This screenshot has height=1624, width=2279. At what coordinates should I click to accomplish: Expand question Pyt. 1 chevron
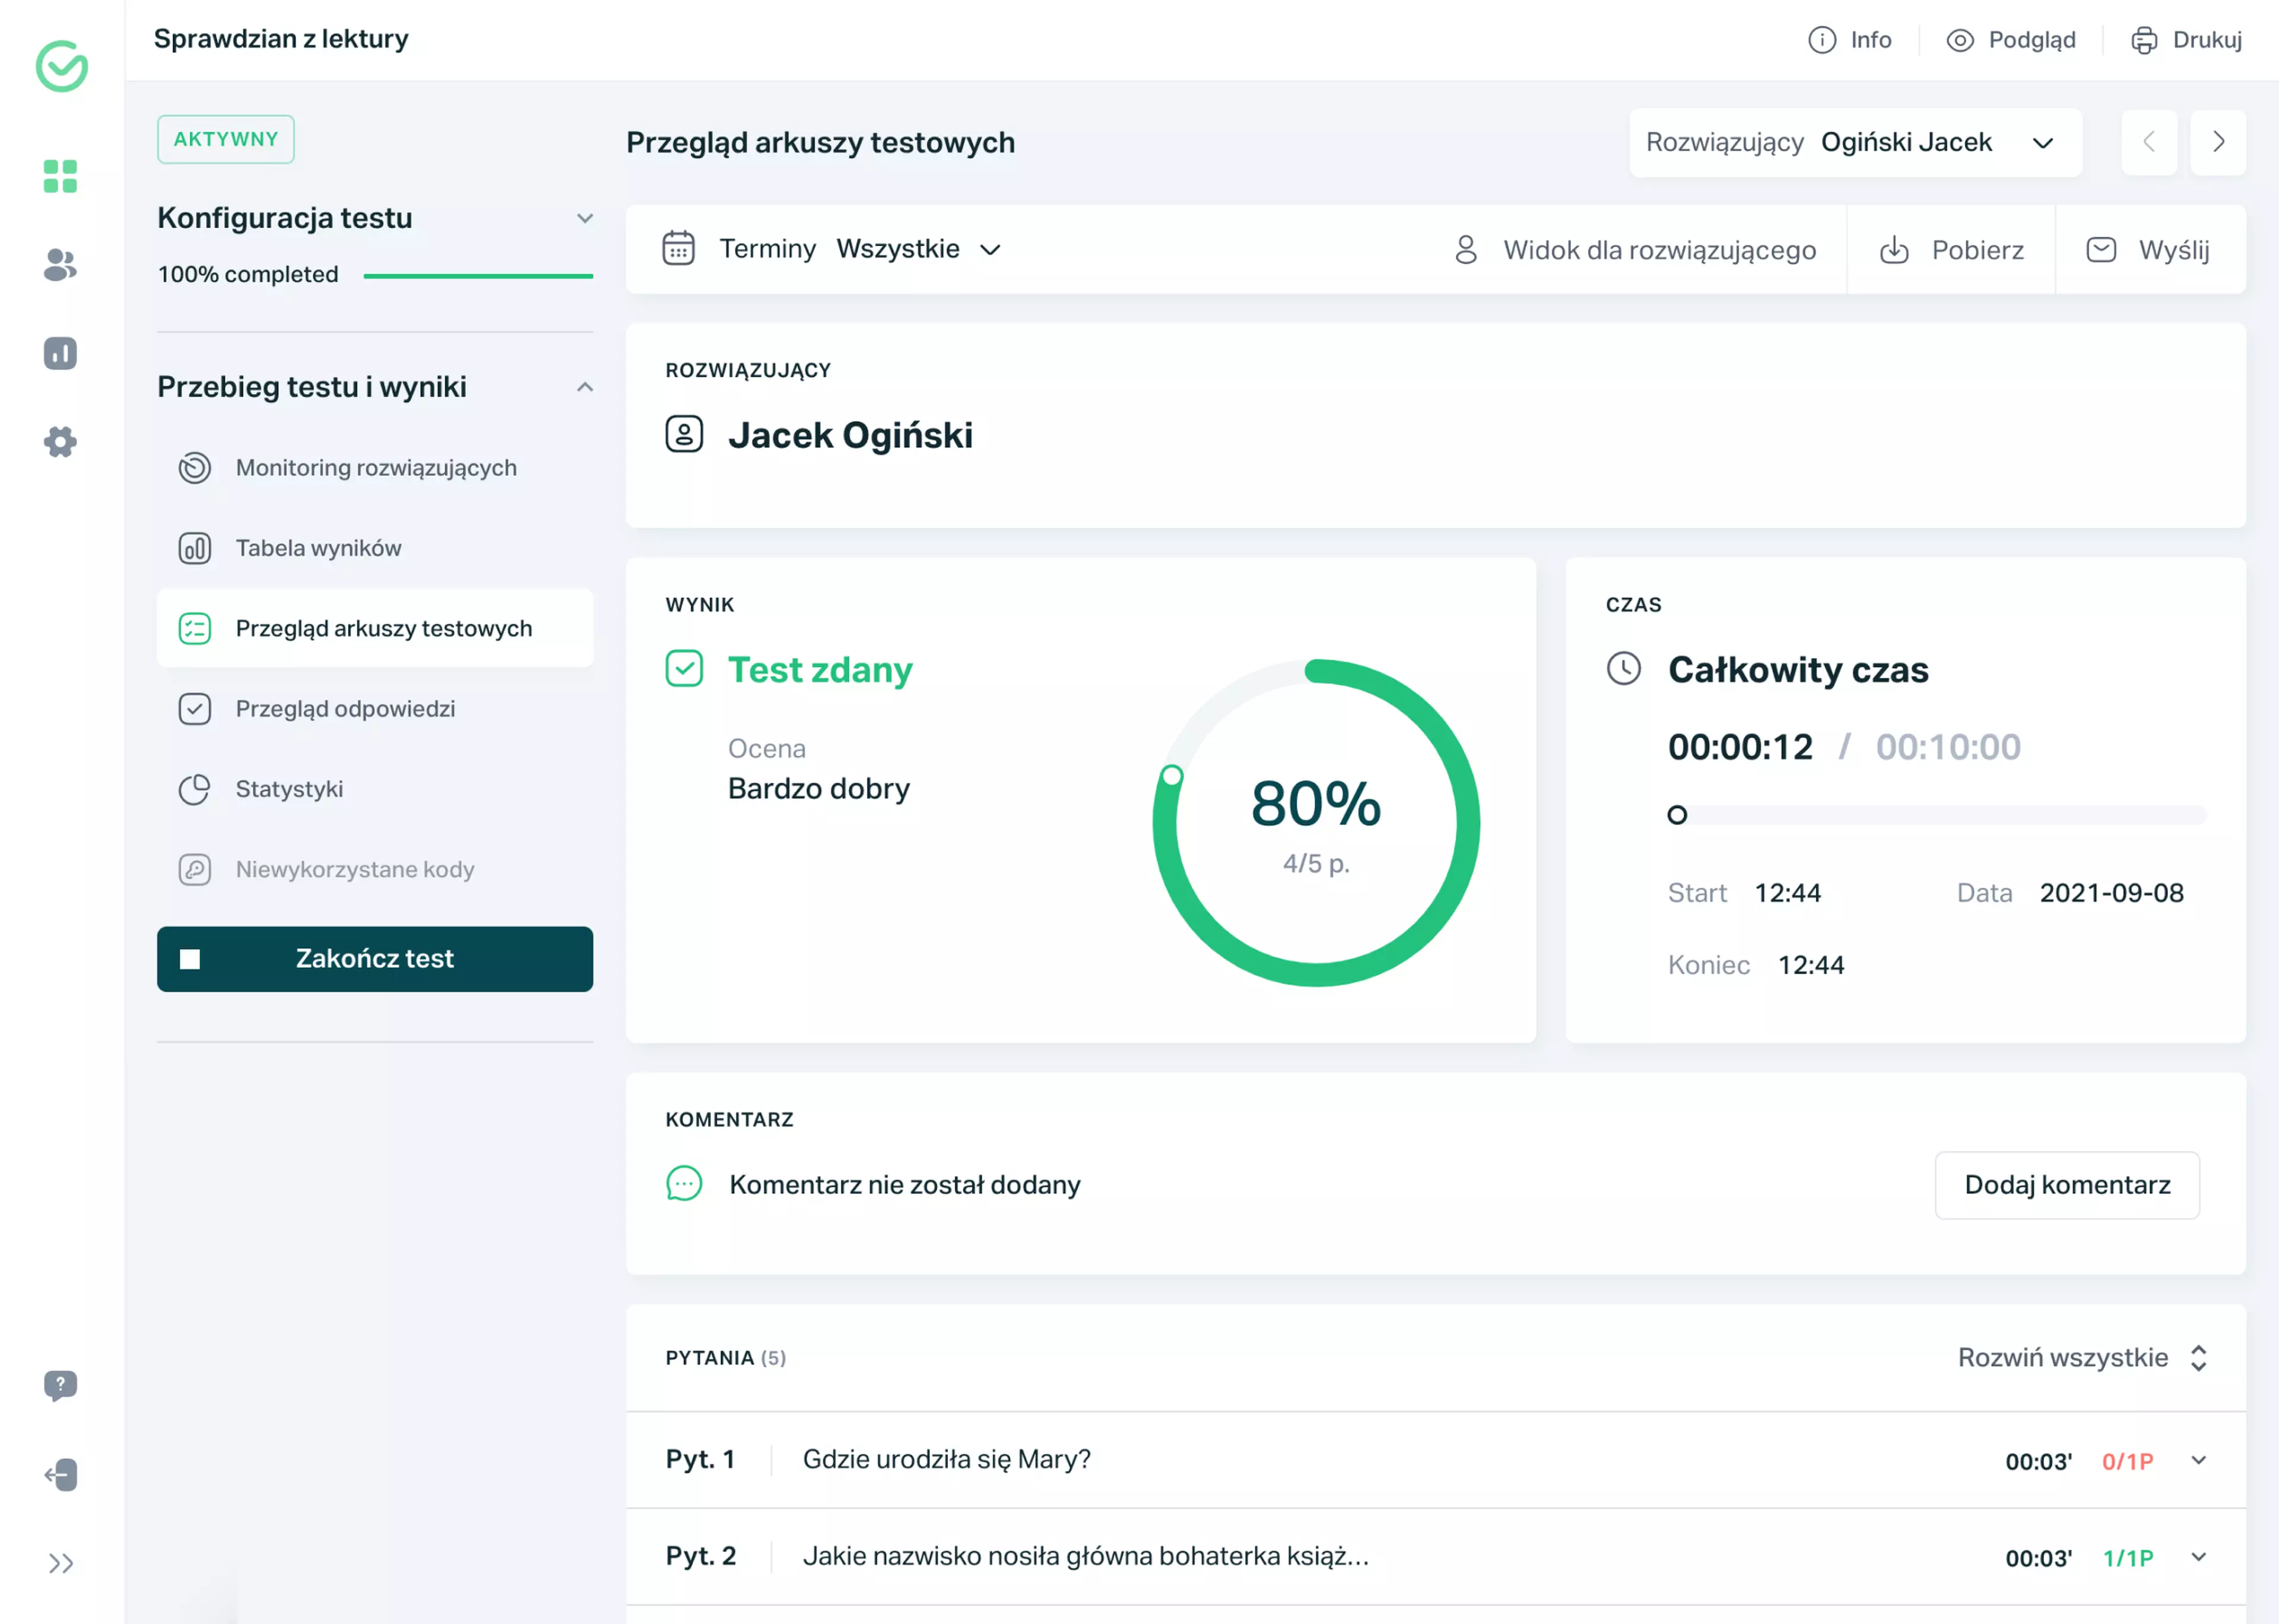click(2198, 1460)
